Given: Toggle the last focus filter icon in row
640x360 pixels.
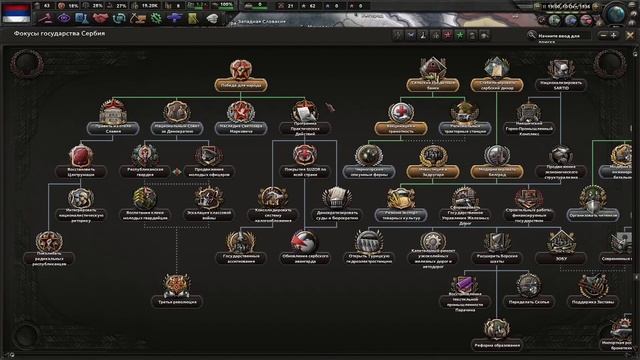Looking at the screenshot, I should (x=484, y=36).
